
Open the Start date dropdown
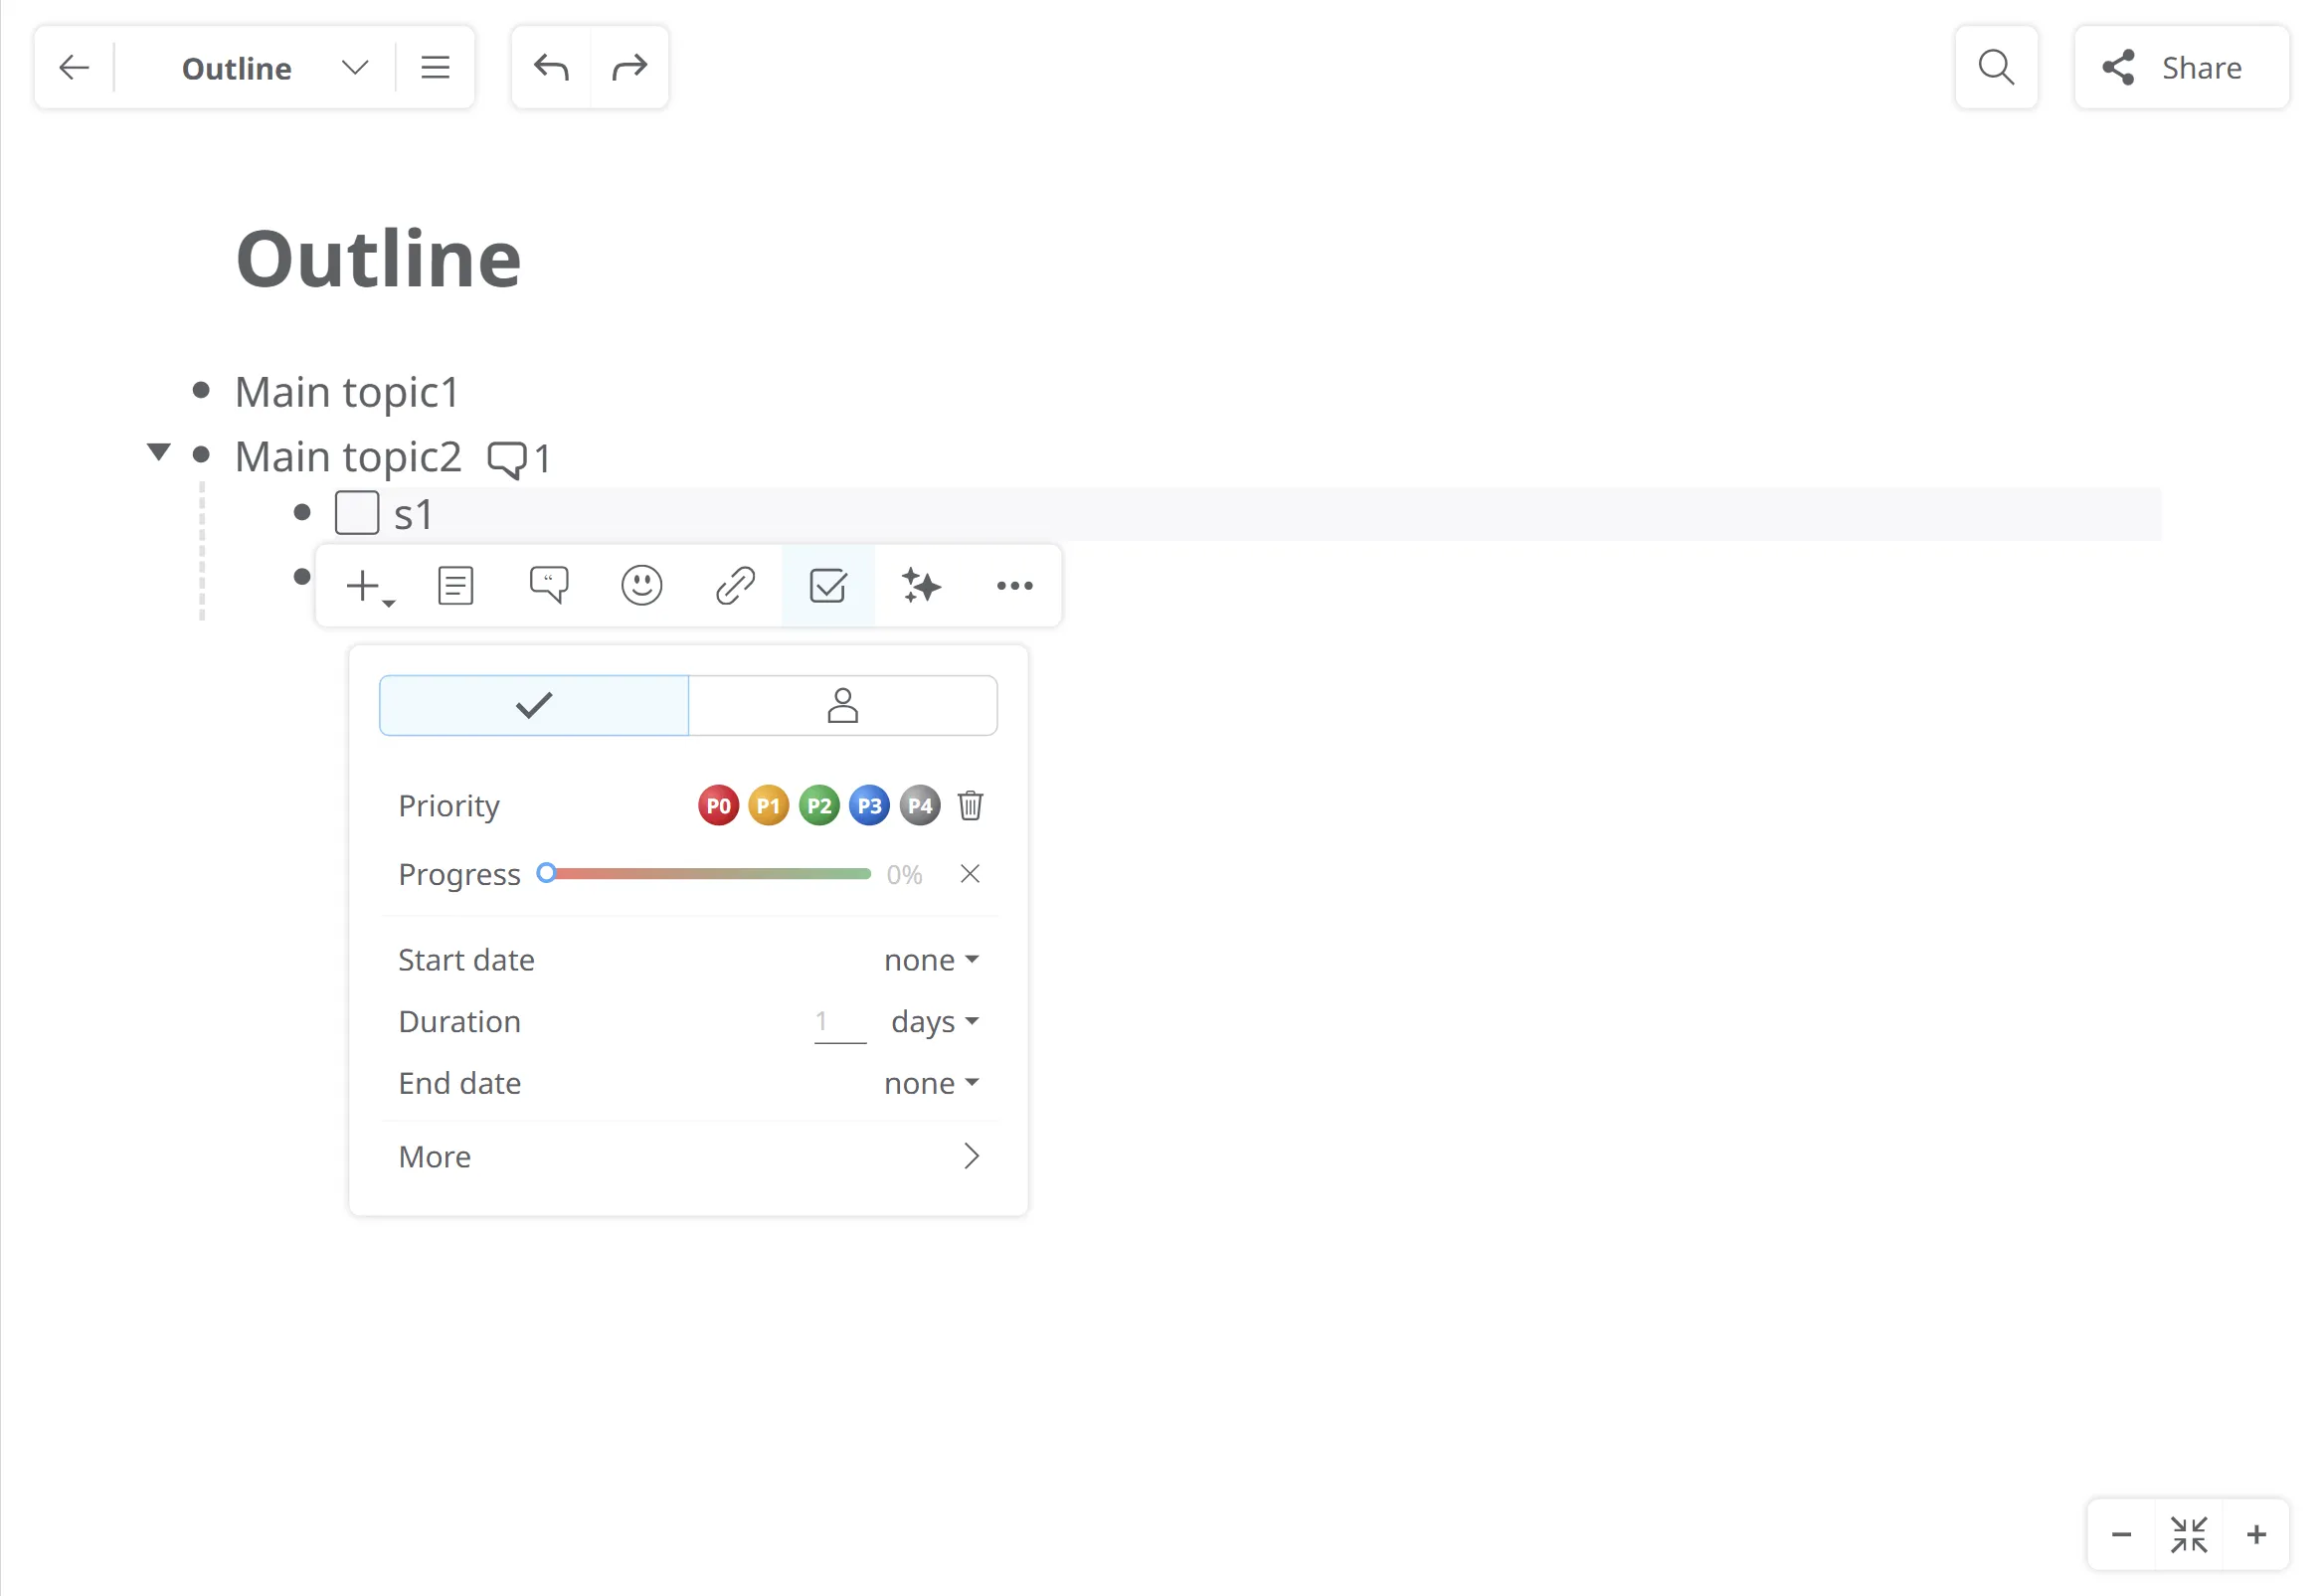(x=931, y=960)
